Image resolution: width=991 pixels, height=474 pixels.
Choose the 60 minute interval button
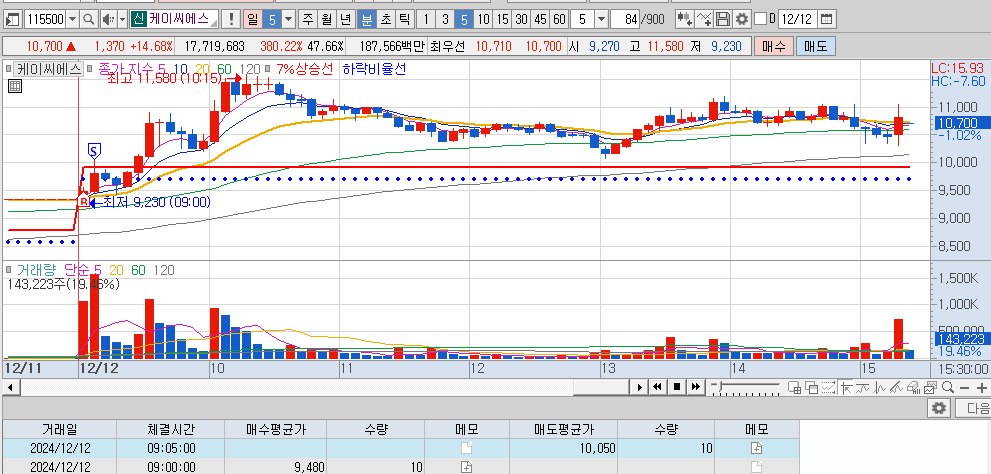(x=559, y=19)
